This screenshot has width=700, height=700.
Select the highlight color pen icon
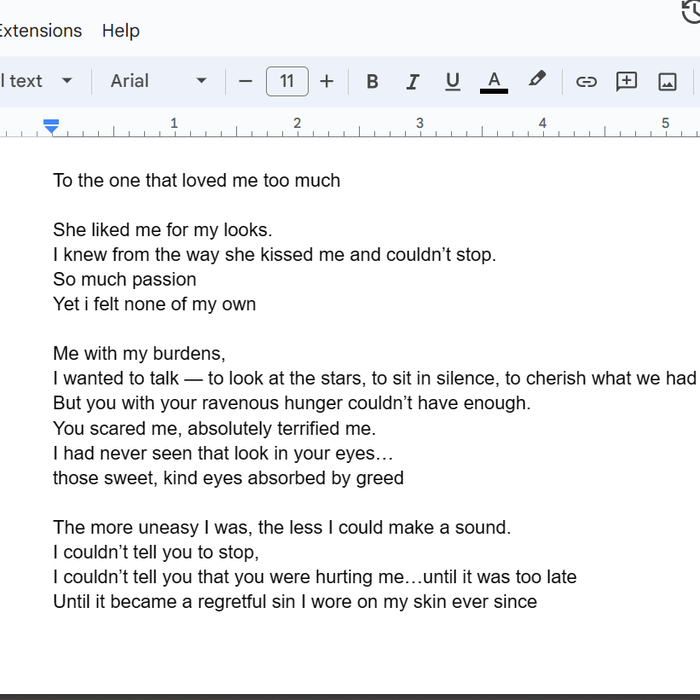pyautogui.click(x=537, y=80)
